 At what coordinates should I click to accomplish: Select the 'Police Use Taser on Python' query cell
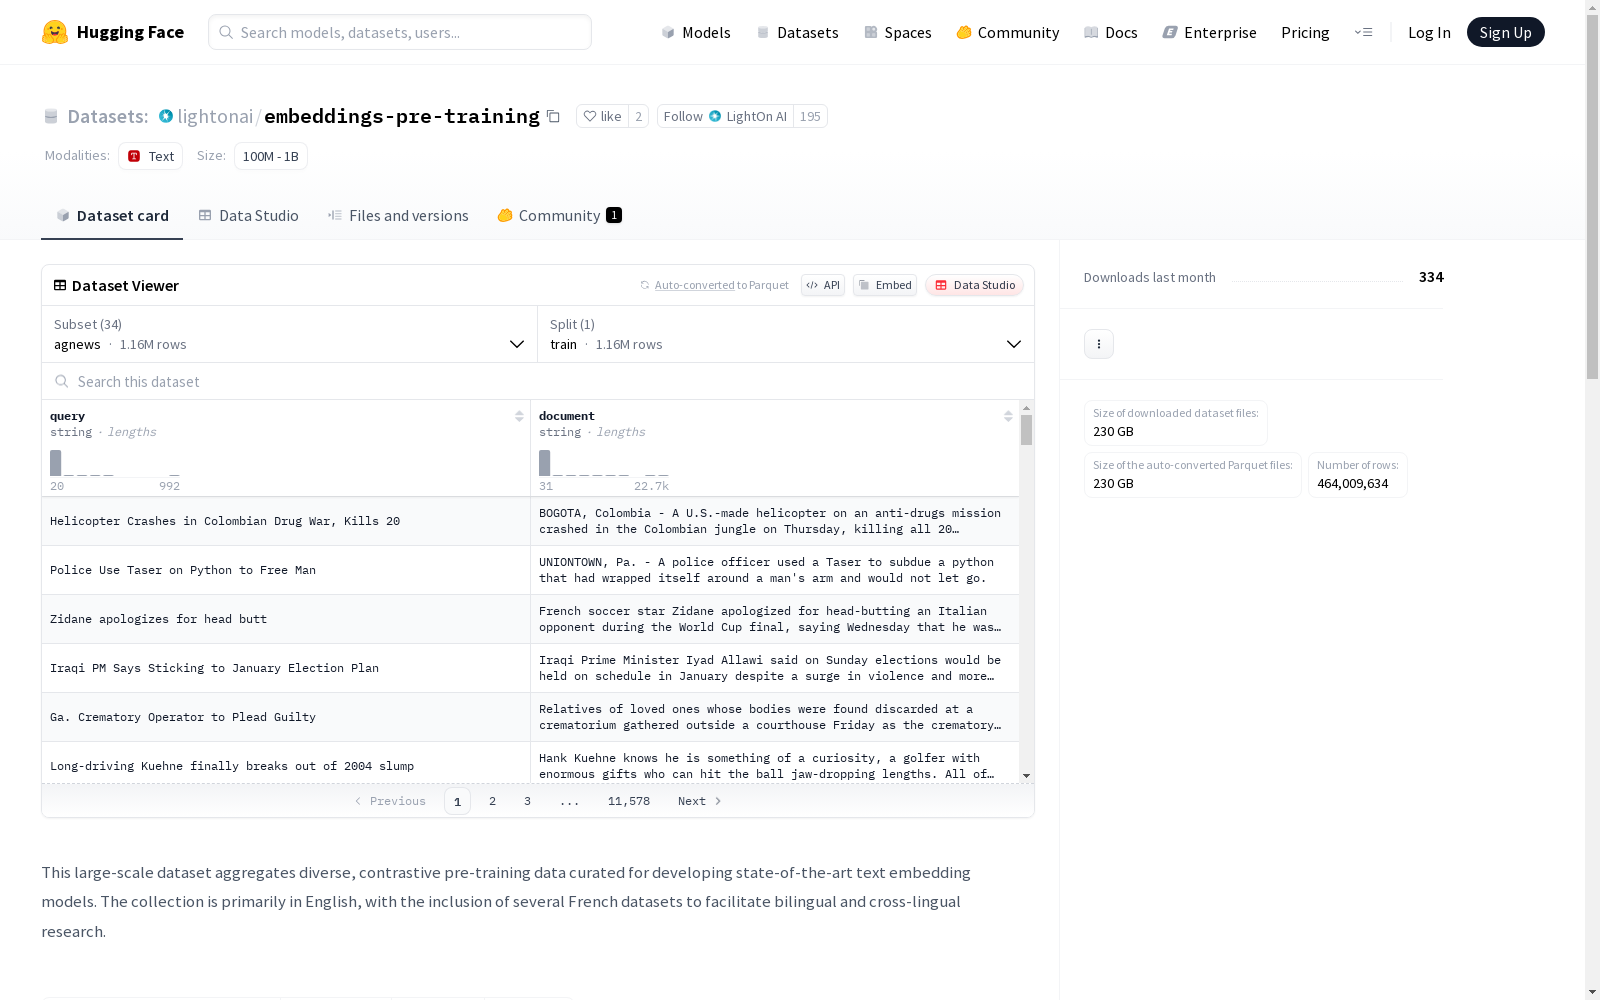pyautogui.click(x=286, y=570)
